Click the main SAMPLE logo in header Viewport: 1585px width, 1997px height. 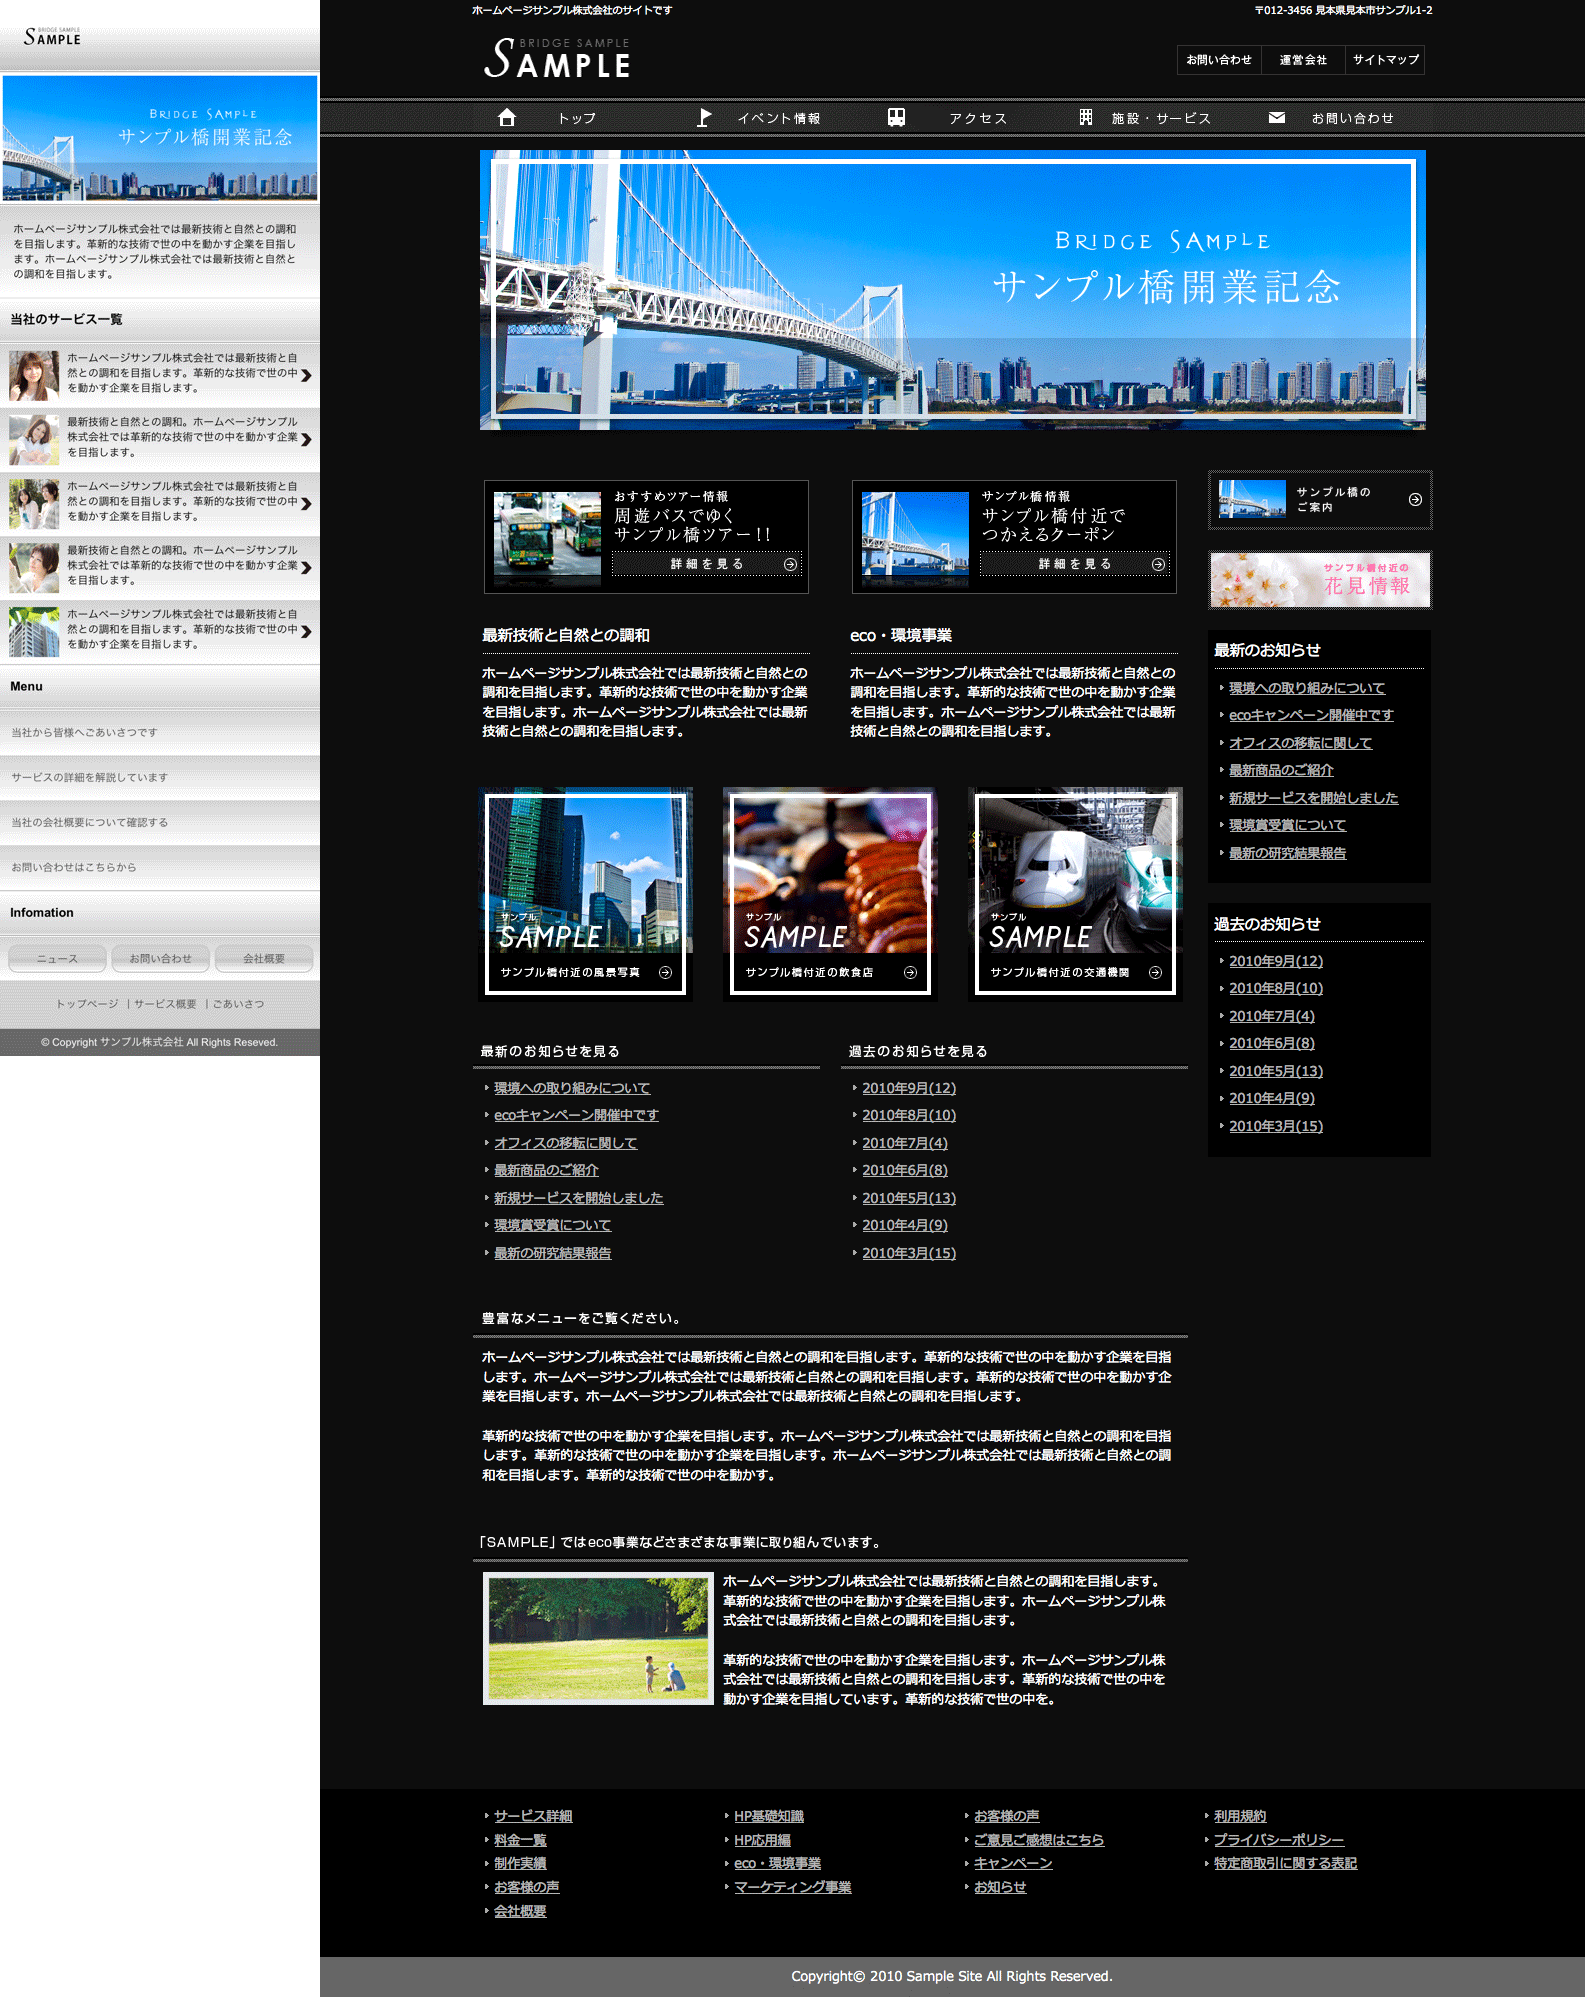point(557,59)
